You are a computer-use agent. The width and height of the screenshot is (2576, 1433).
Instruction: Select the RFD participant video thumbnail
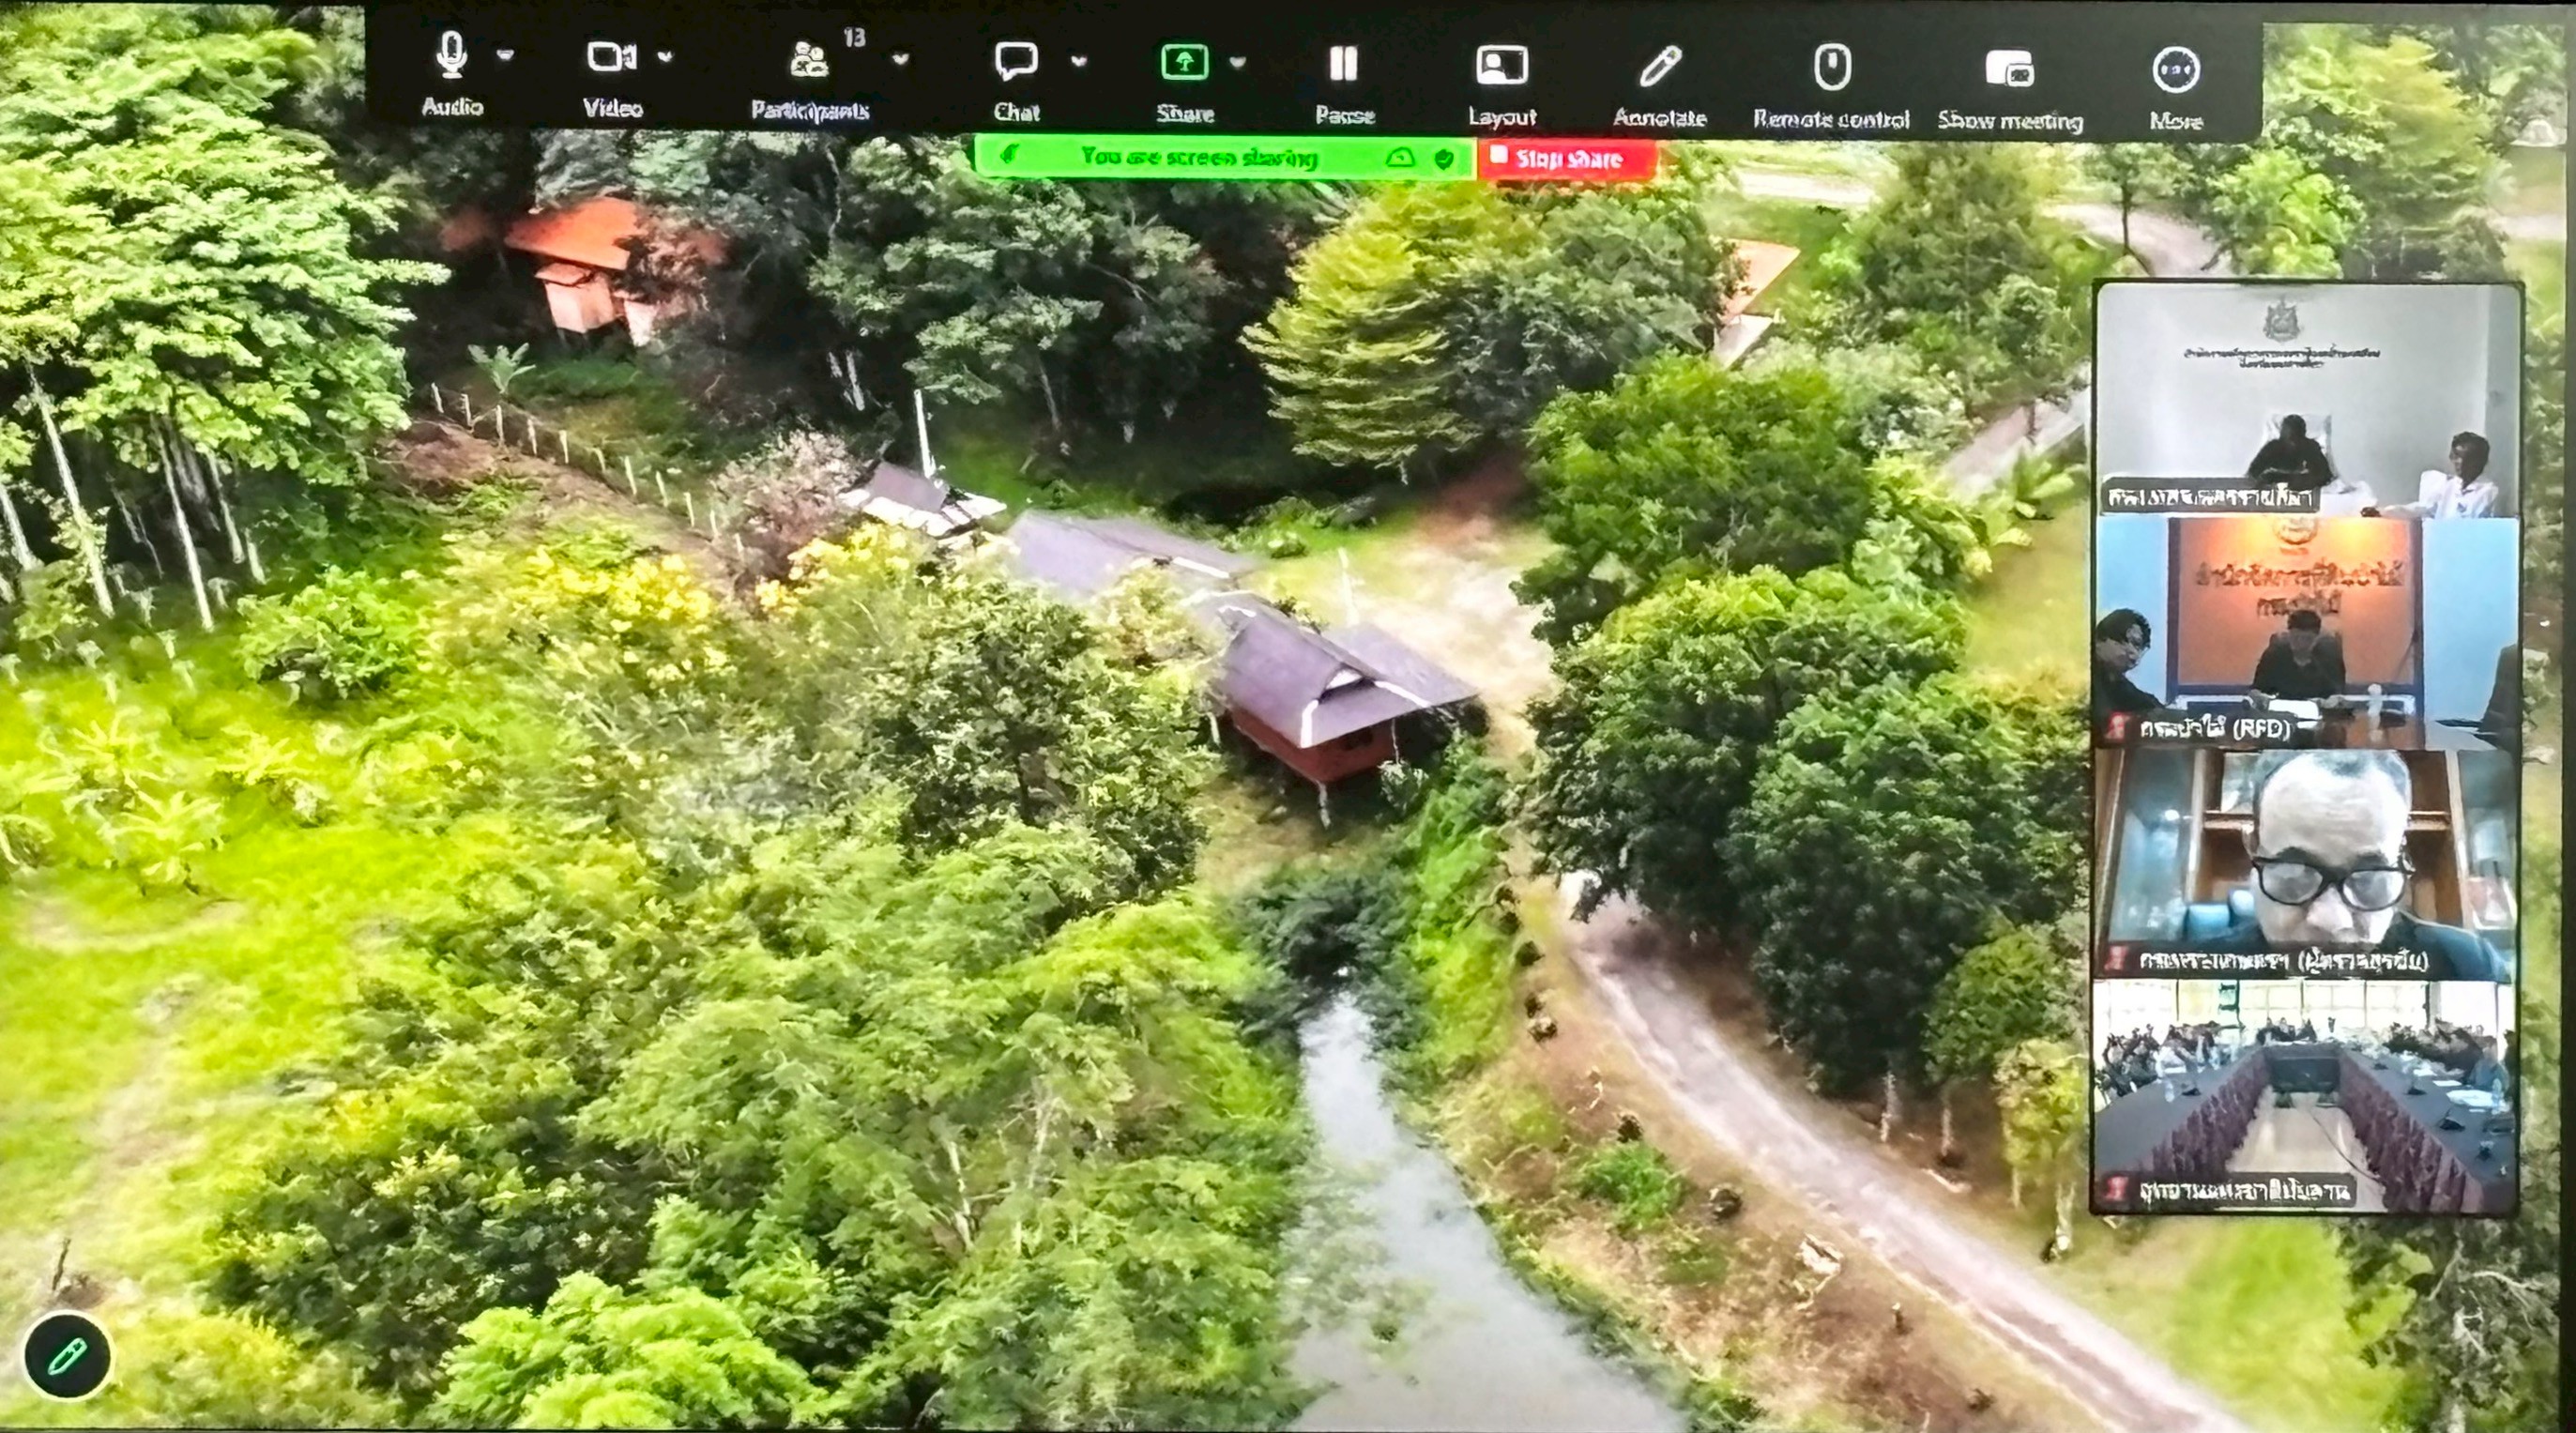(x=2305, y=632)
